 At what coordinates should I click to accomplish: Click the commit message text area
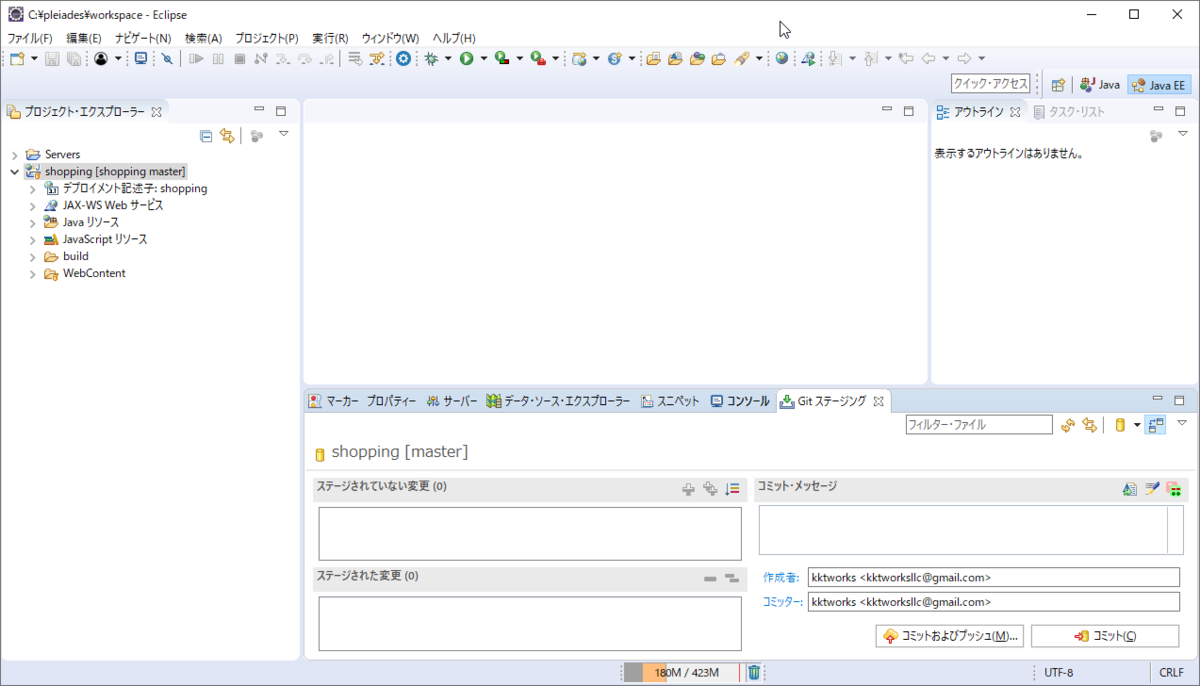pyautogui.click(x=963, y=530)
